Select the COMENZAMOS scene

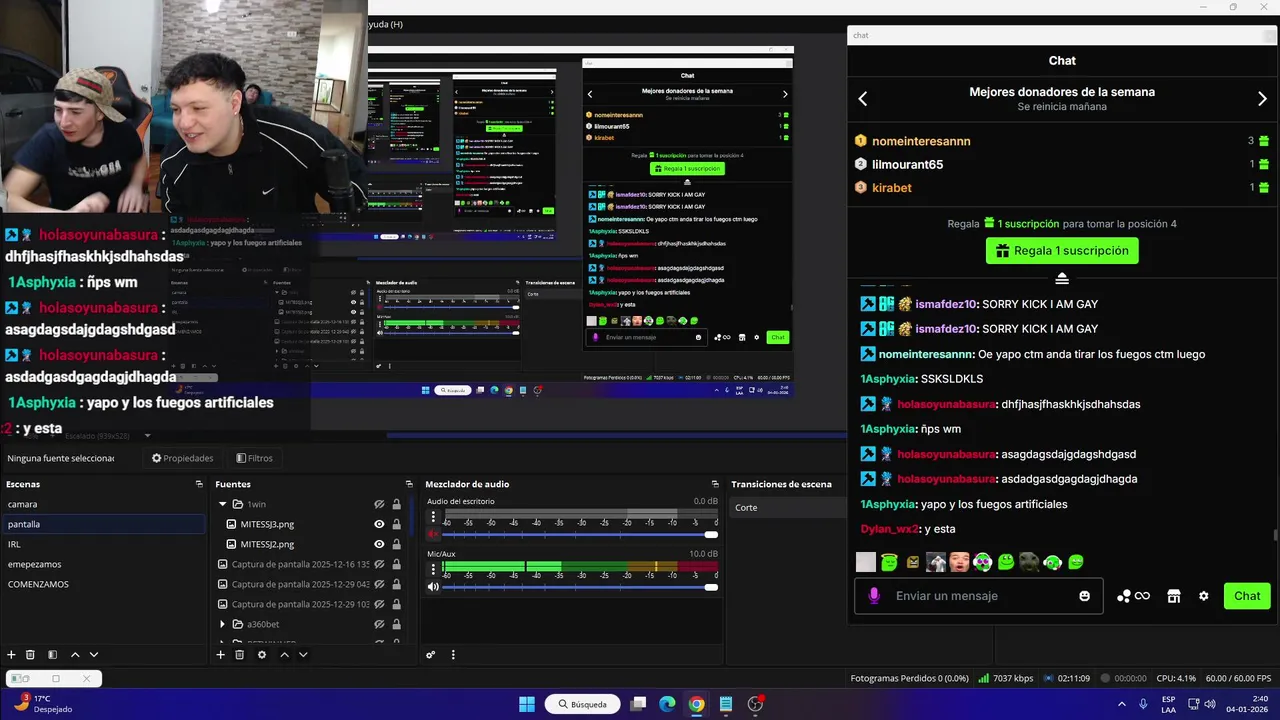103,584
